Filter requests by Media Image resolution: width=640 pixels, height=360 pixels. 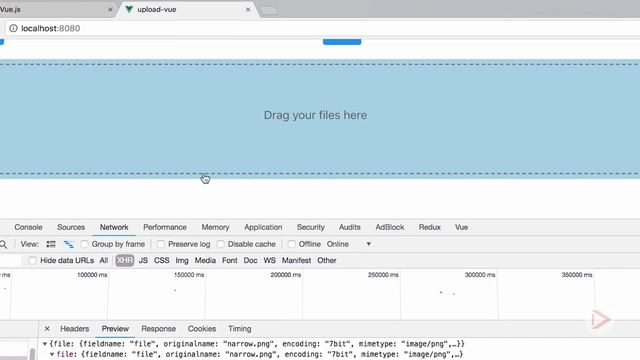(205, 260)
